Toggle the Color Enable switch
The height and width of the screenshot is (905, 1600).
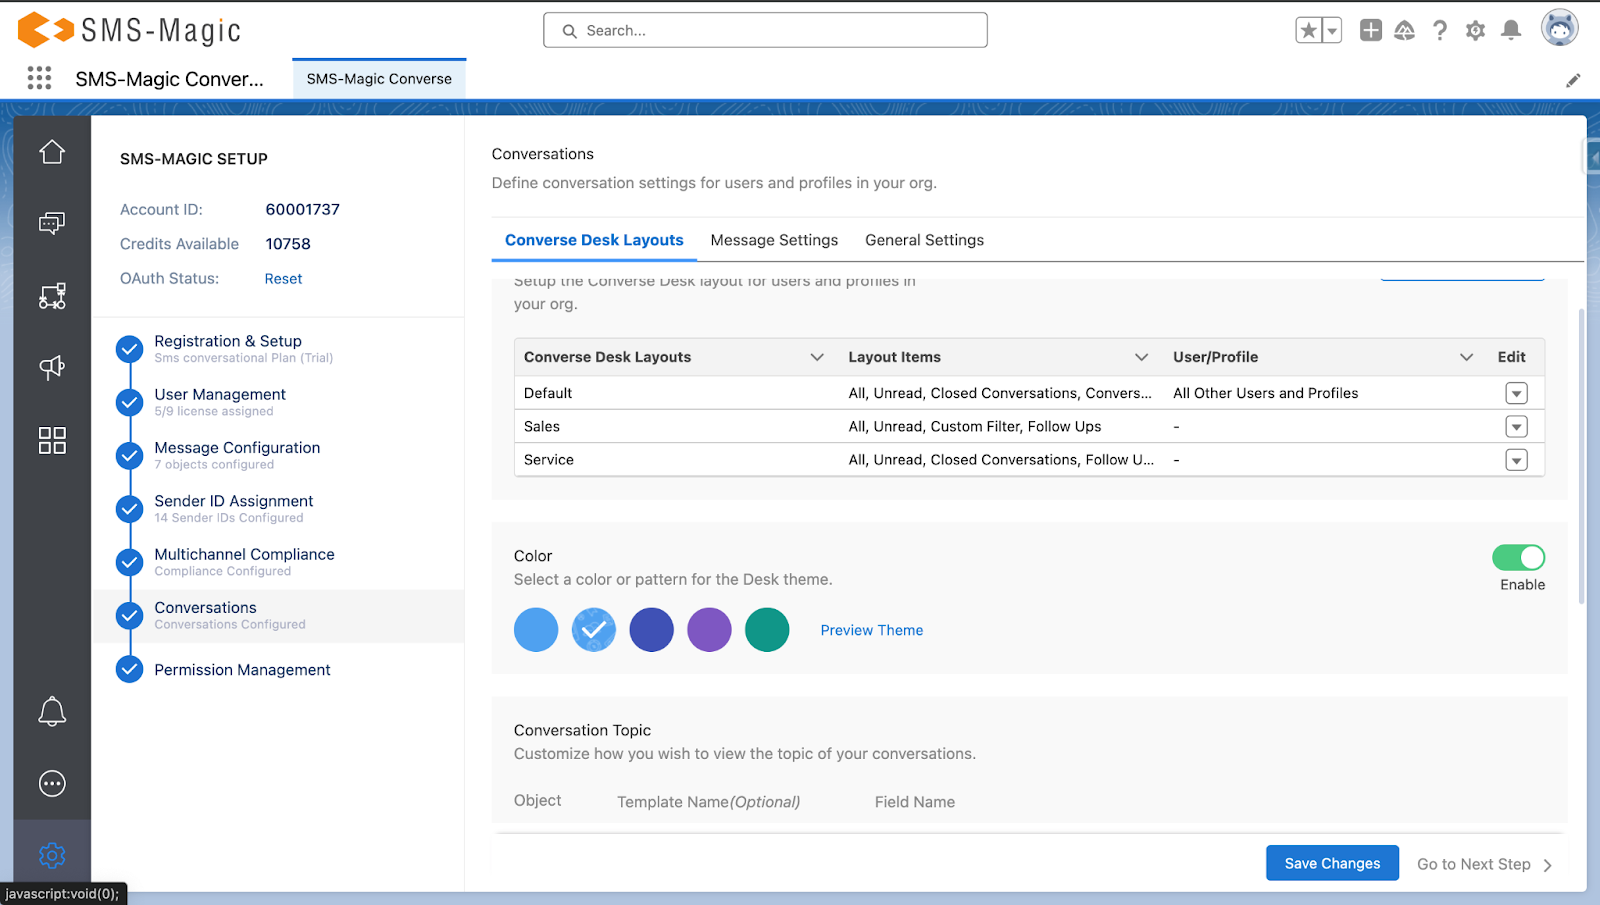tap(1518, 557)
